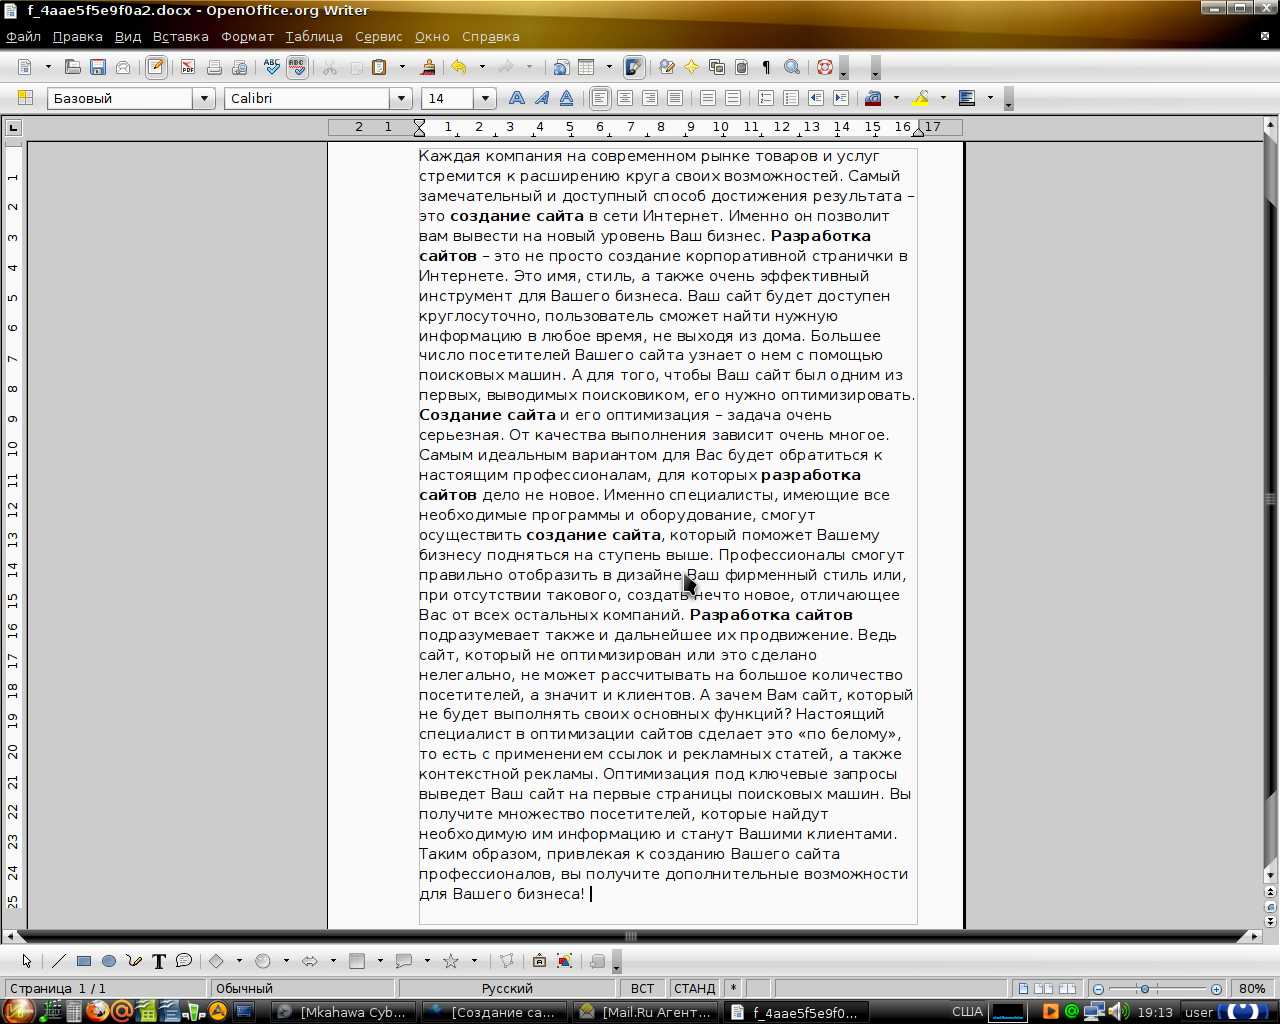Open the Формат menu
Viewport: 1280px width, 1024px height.
[x=247, y=37]
